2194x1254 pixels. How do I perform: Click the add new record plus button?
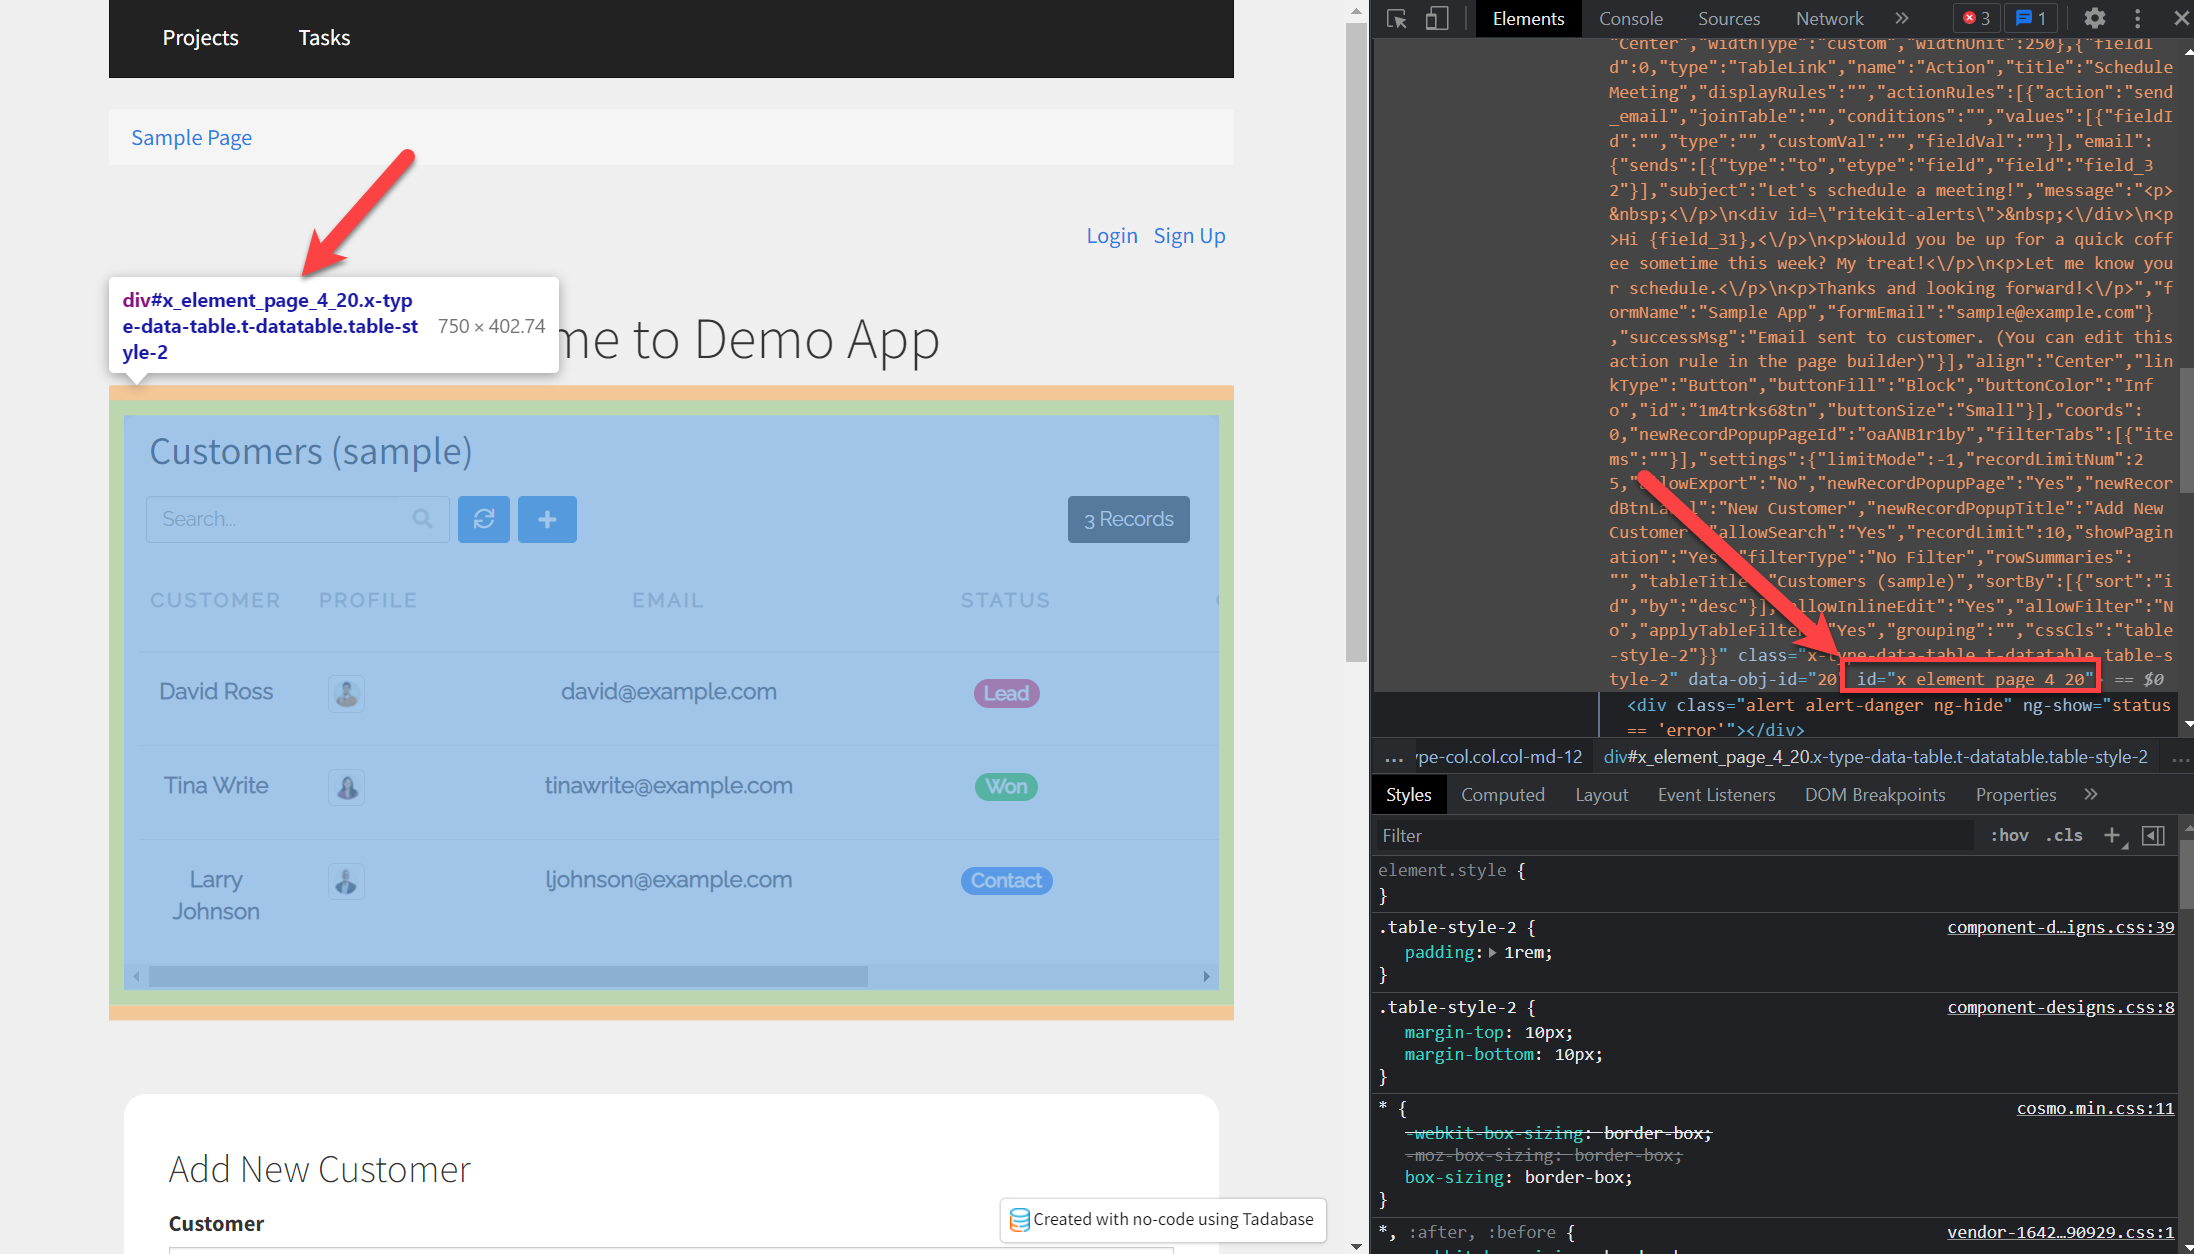[x=547, y=519]
